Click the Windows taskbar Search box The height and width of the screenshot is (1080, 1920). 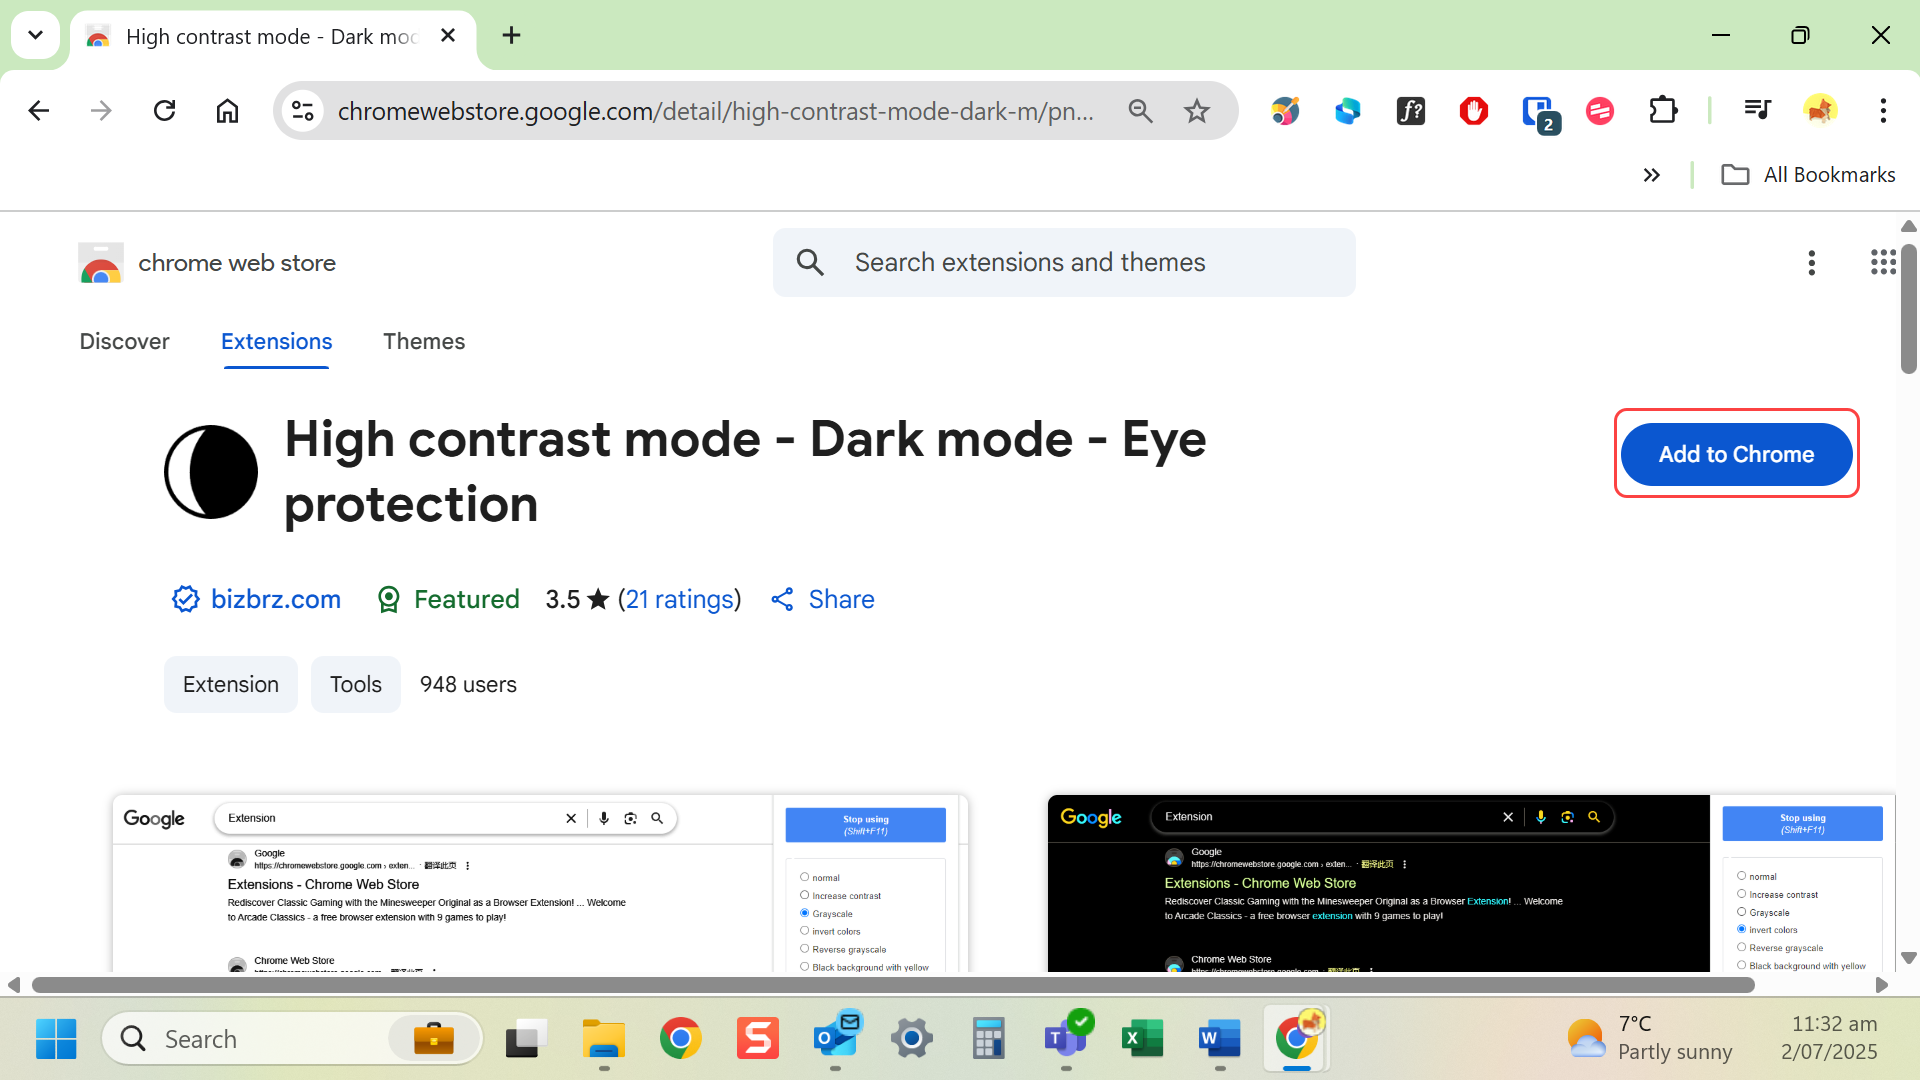[292, 1039]
